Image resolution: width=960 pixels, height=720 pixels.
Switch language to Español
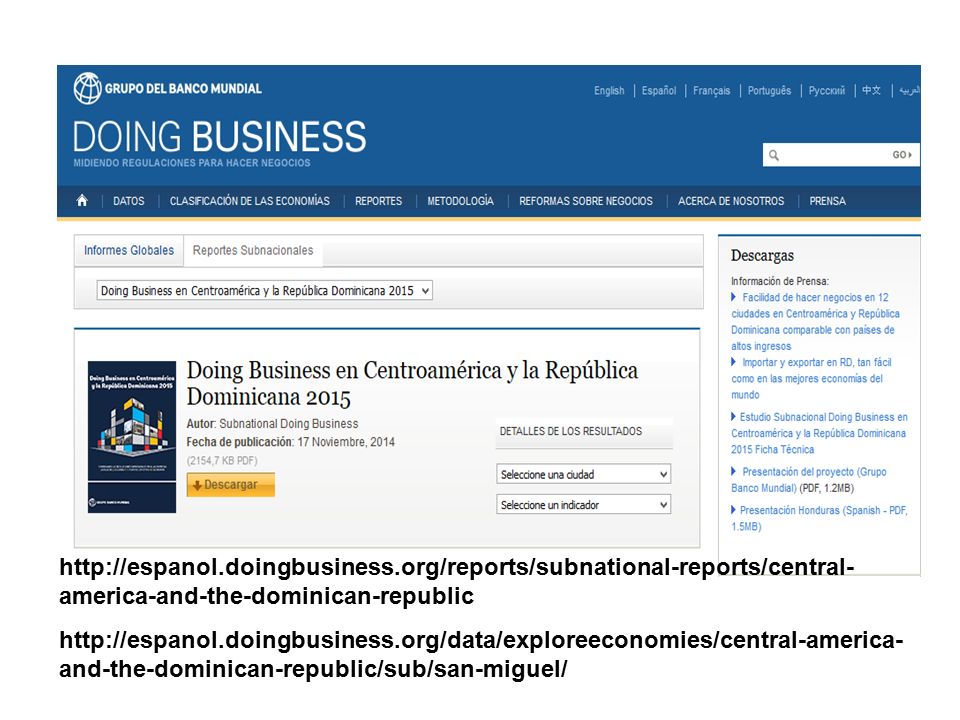[659, 91]
